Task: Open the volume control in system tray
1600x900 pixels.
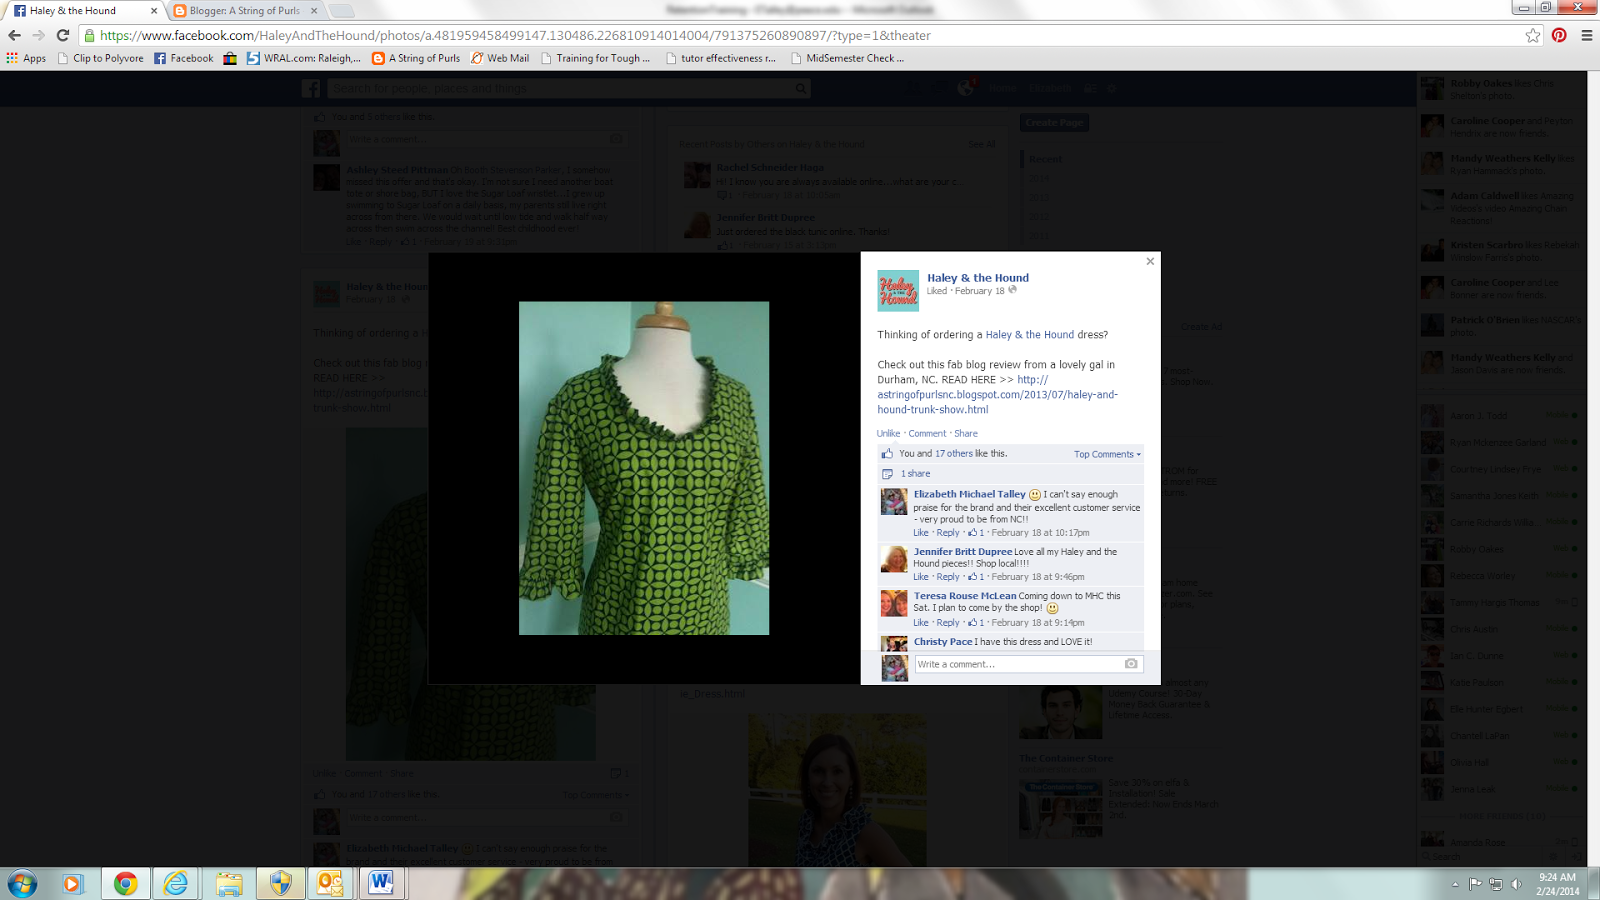Action: click(1517, 884)
